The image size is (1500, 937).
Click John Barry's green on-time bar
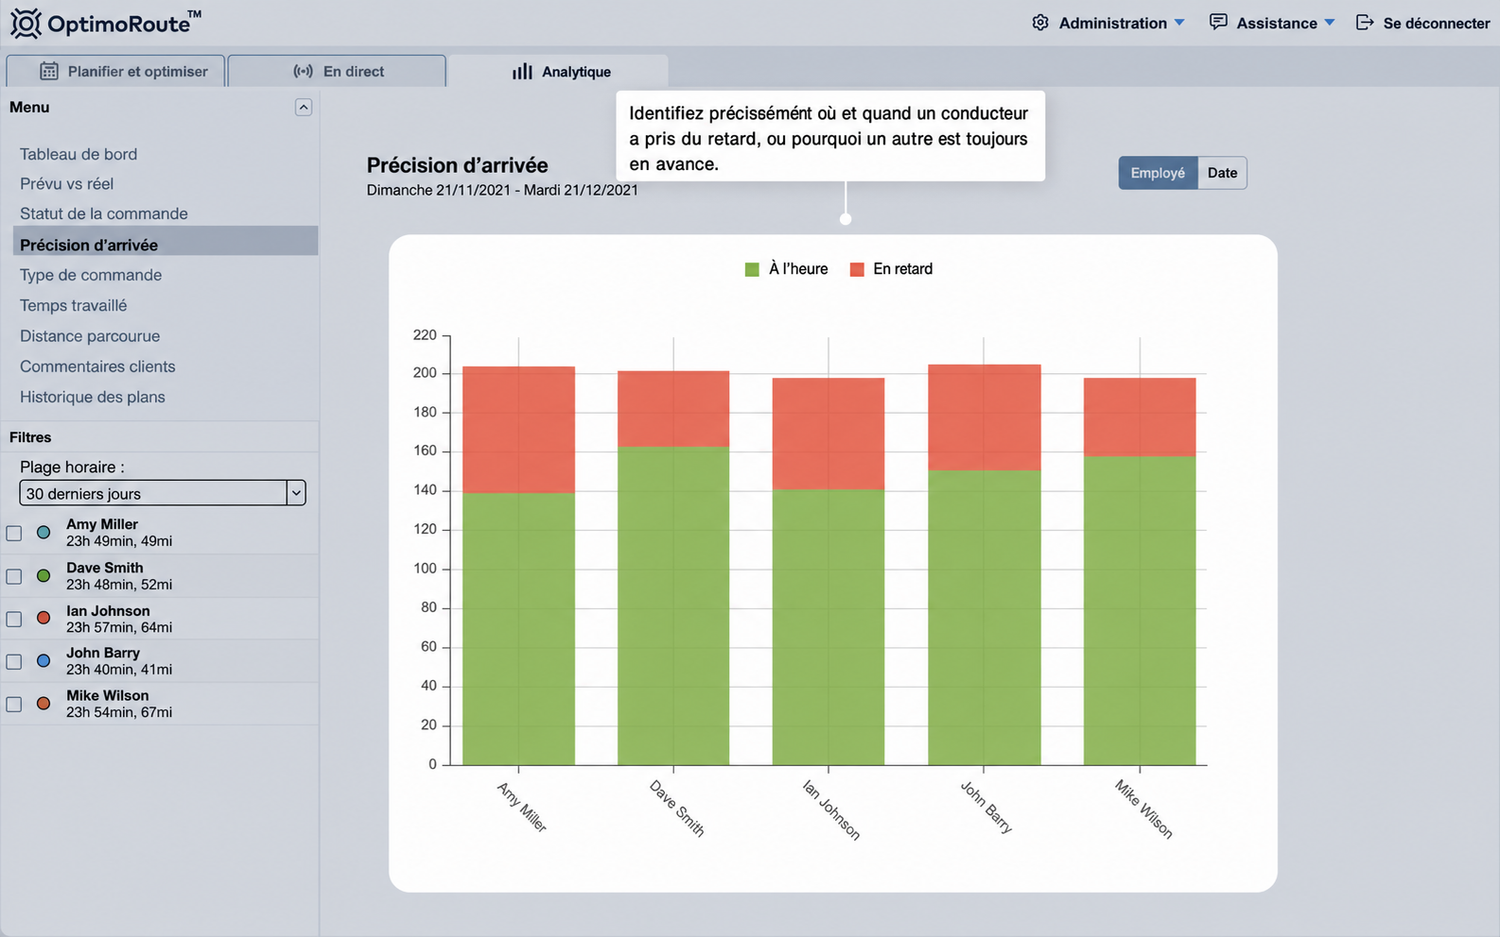[984, 618]
